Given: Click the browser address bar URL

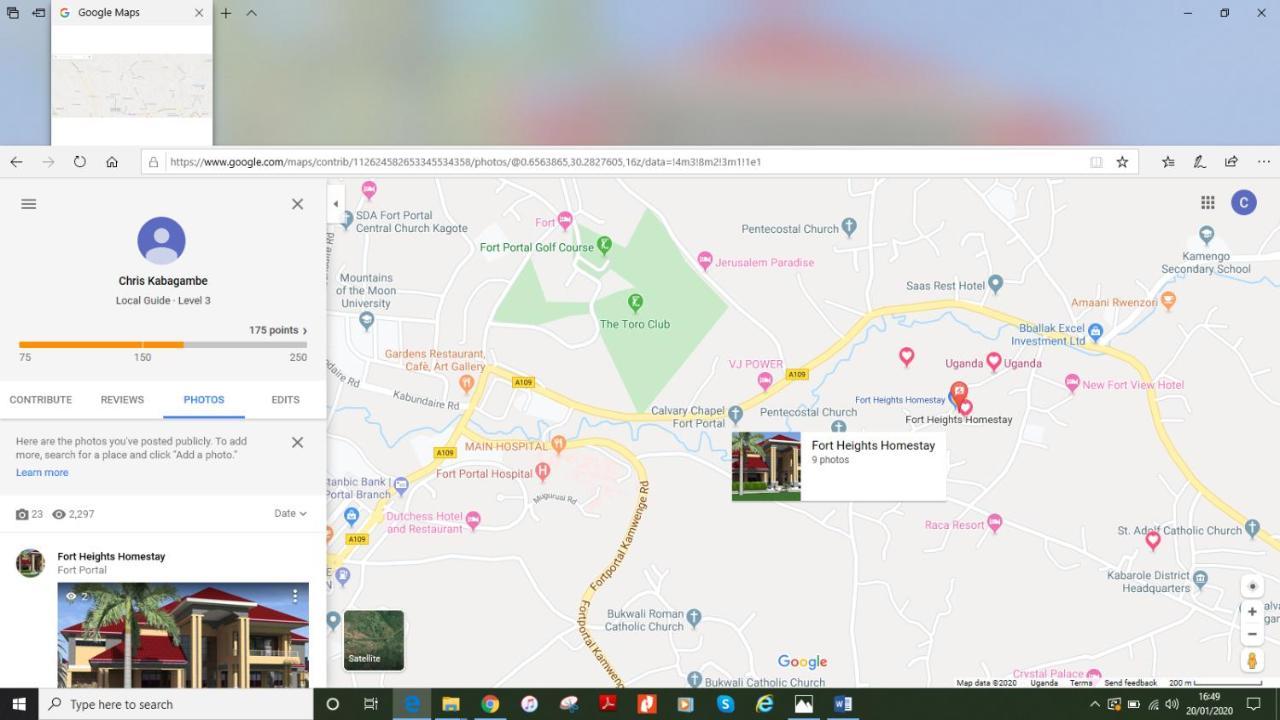Looking at the screenshot, I should (465, 162).
